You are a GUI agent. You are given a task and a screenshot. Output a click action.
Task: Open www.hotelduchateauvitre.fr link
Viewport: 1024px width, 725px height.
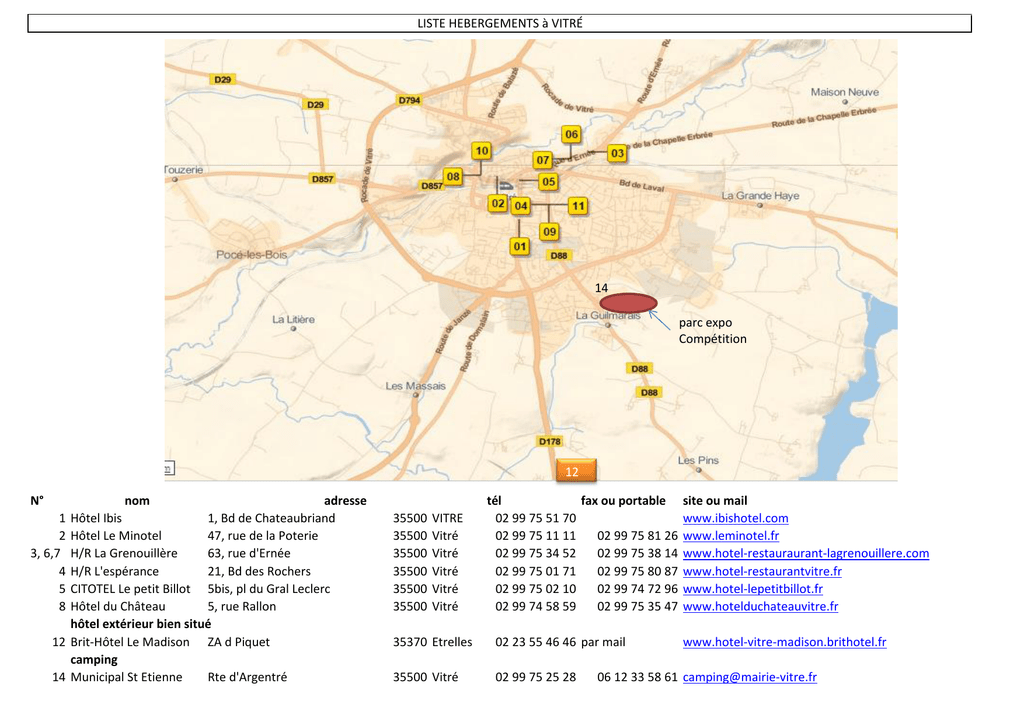[760, 606]
